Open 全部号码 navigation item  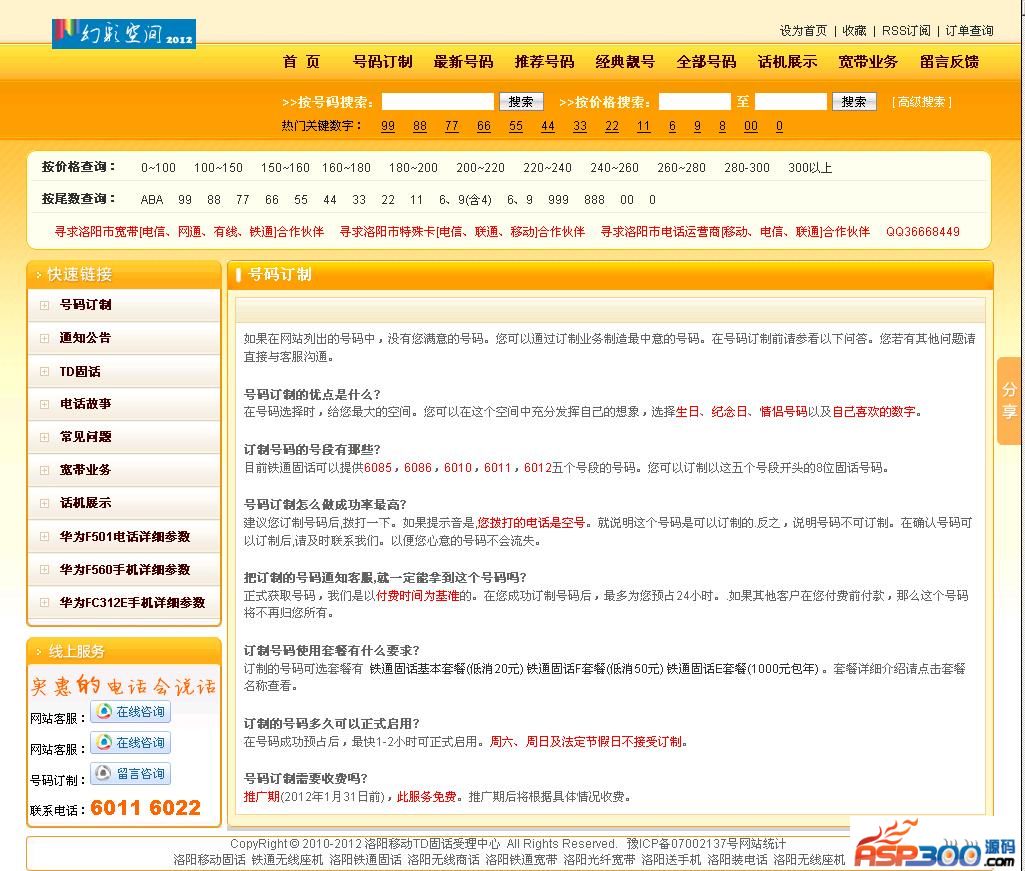tap(707, 62)
